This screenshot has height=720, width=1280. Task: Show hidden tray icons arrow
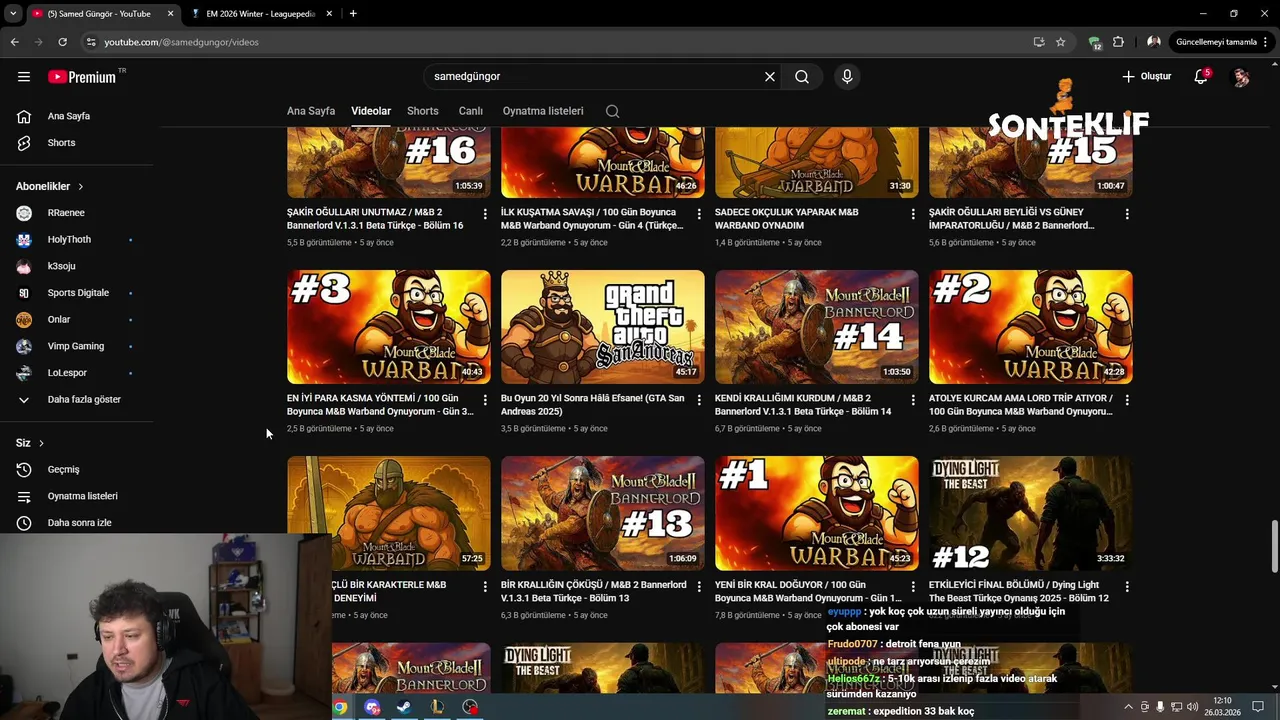pos(1129,707)
